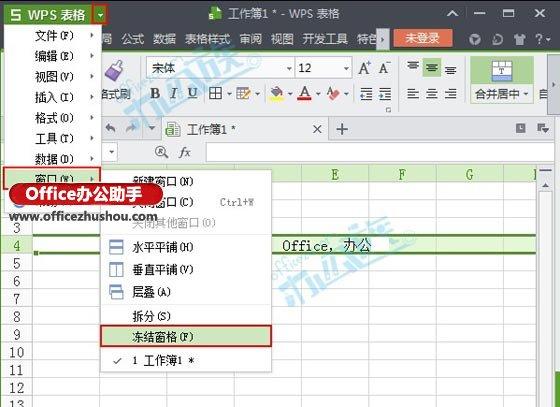Image resolution: width=560 pixels, height=407 pixels.
Task: Open the fill color dropdown arrow
Action: pos(290,94)
